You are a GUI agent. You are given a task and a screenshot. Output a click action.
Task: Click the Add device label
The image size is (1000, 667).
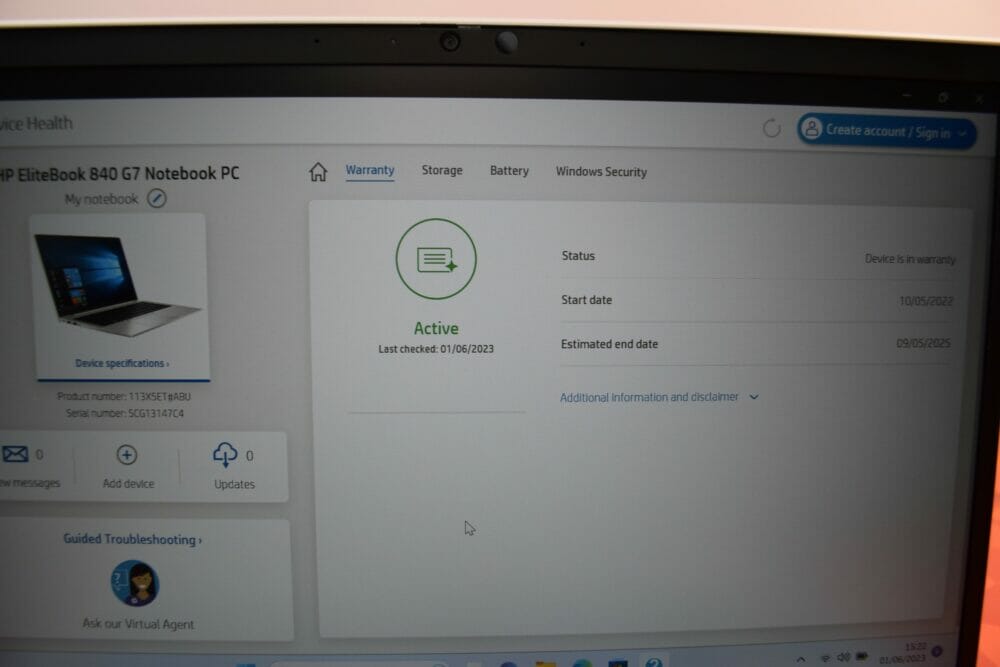pyautogui.click(x=128, y=483)
